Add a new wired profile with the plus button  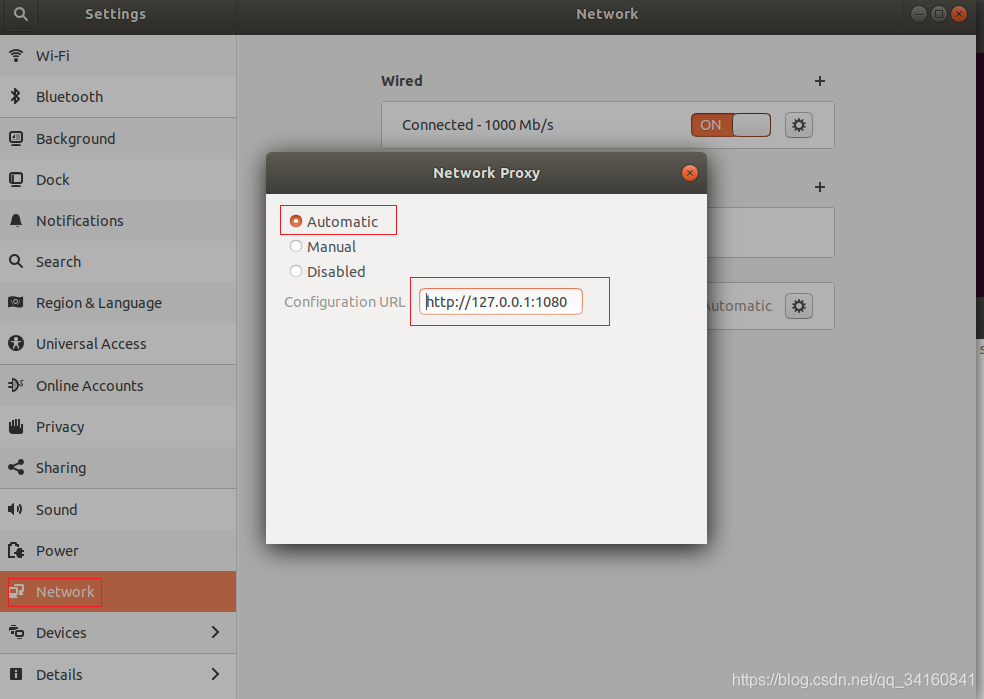(819, 81)
